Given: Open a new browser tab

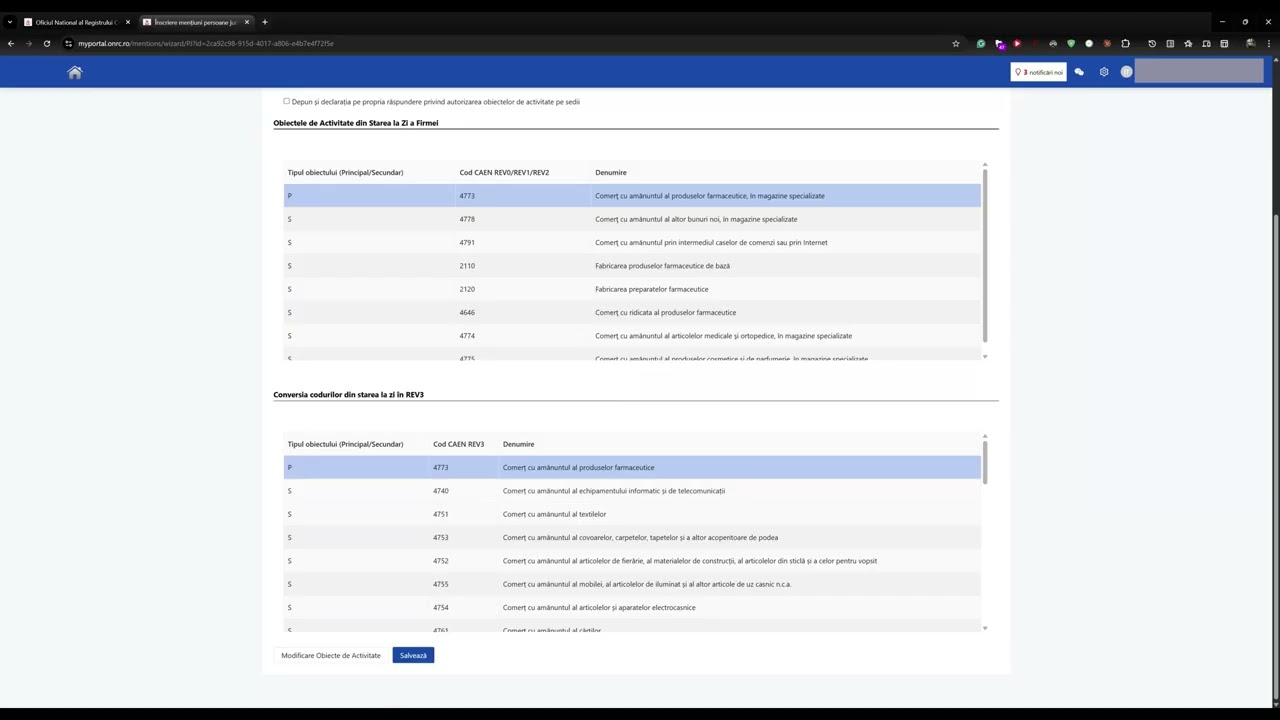Looking at the screenshot, I should [x=265, y=22].
